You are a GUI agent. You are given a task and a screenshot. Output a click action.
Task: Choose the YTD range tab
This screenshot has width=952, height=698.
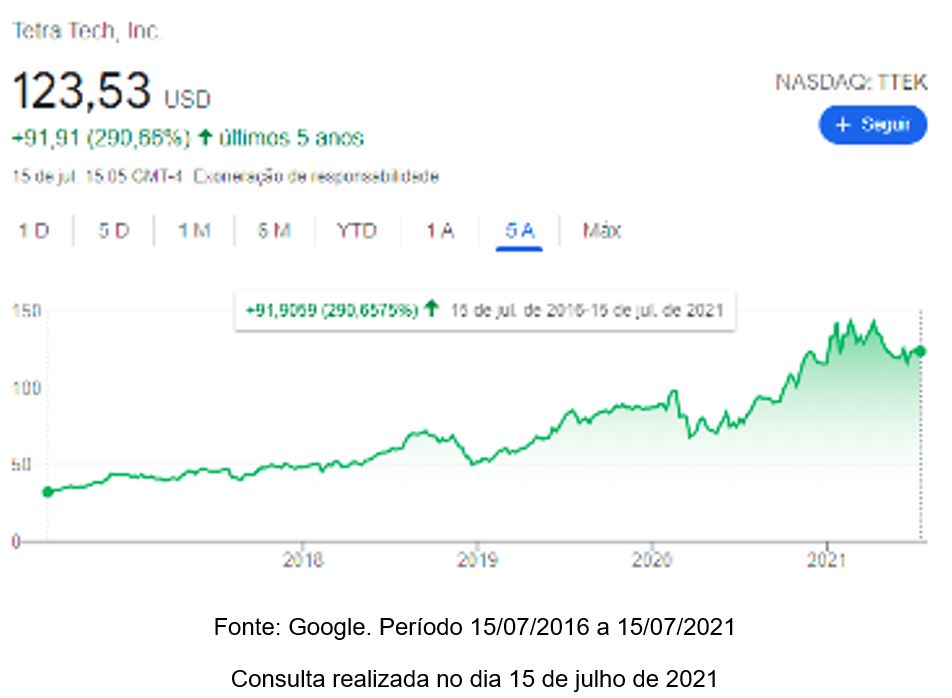coord(356,231)
